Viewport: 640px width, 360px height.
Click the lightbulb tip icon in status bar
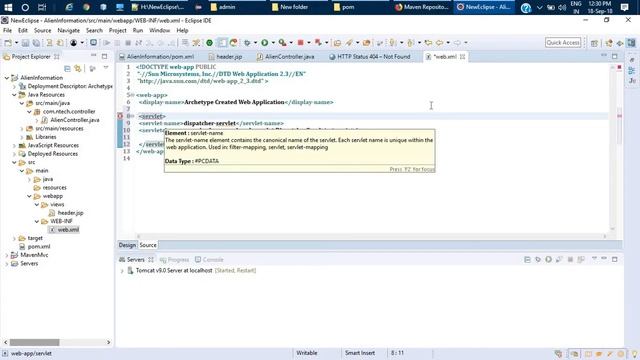point(634,354)
